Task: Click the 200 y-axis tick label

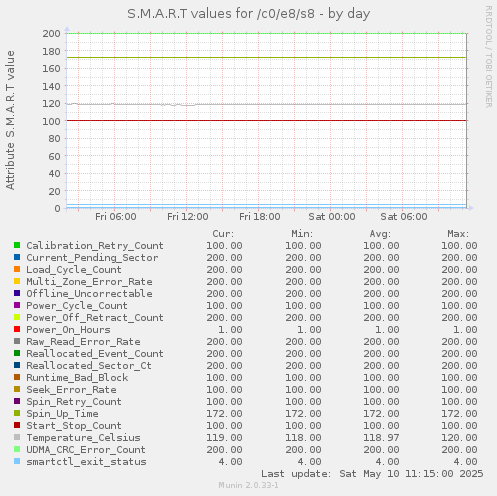Action: (x=51, y=34)
